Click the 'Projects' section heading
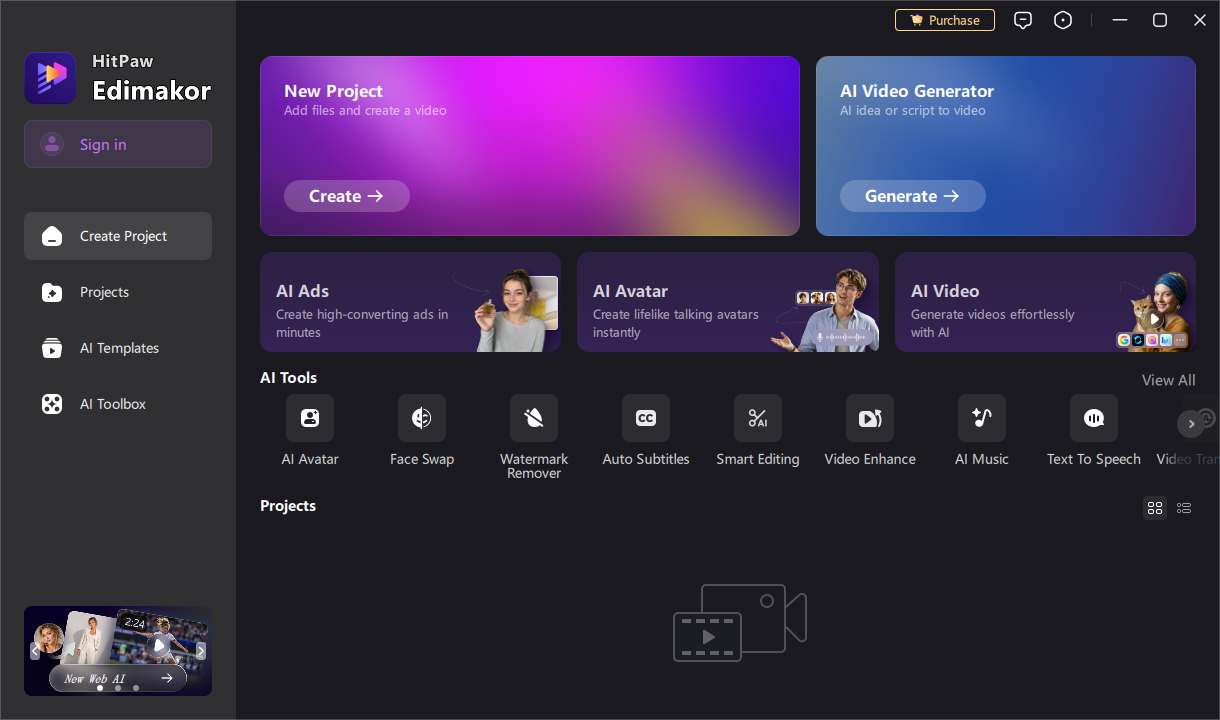The height and width of the screenshot is (720, 1220). (x=288, y=506)
